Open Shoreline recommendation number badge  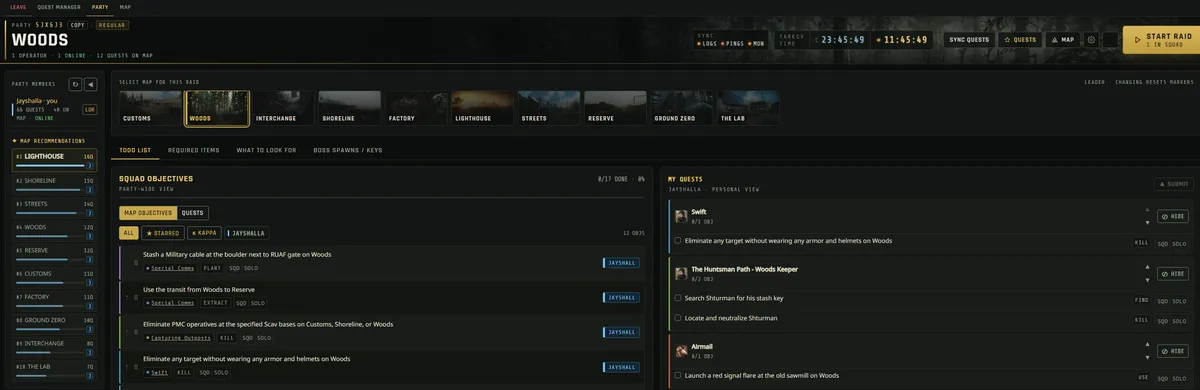(89, 189)
